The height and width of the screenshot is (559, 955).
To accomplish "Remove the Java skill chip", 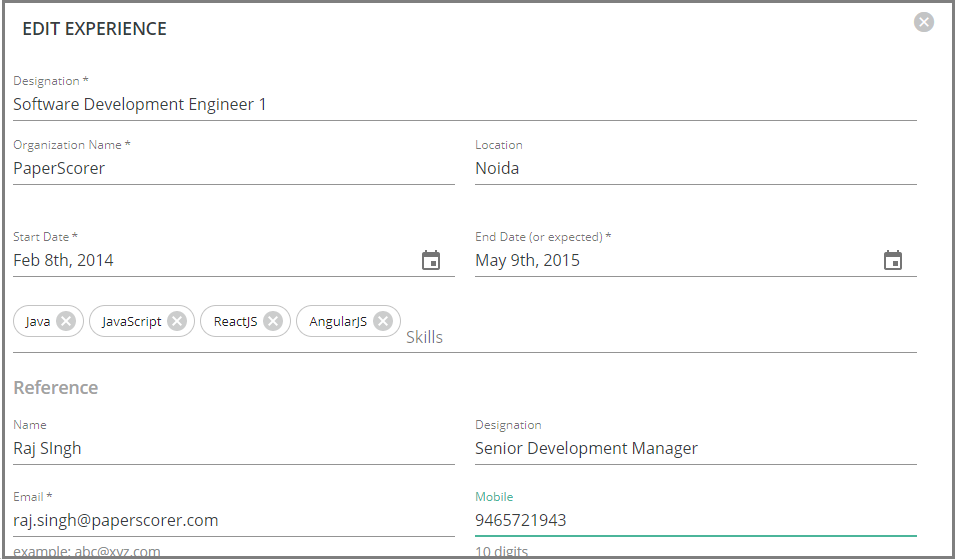I will (x=66, y=321).
